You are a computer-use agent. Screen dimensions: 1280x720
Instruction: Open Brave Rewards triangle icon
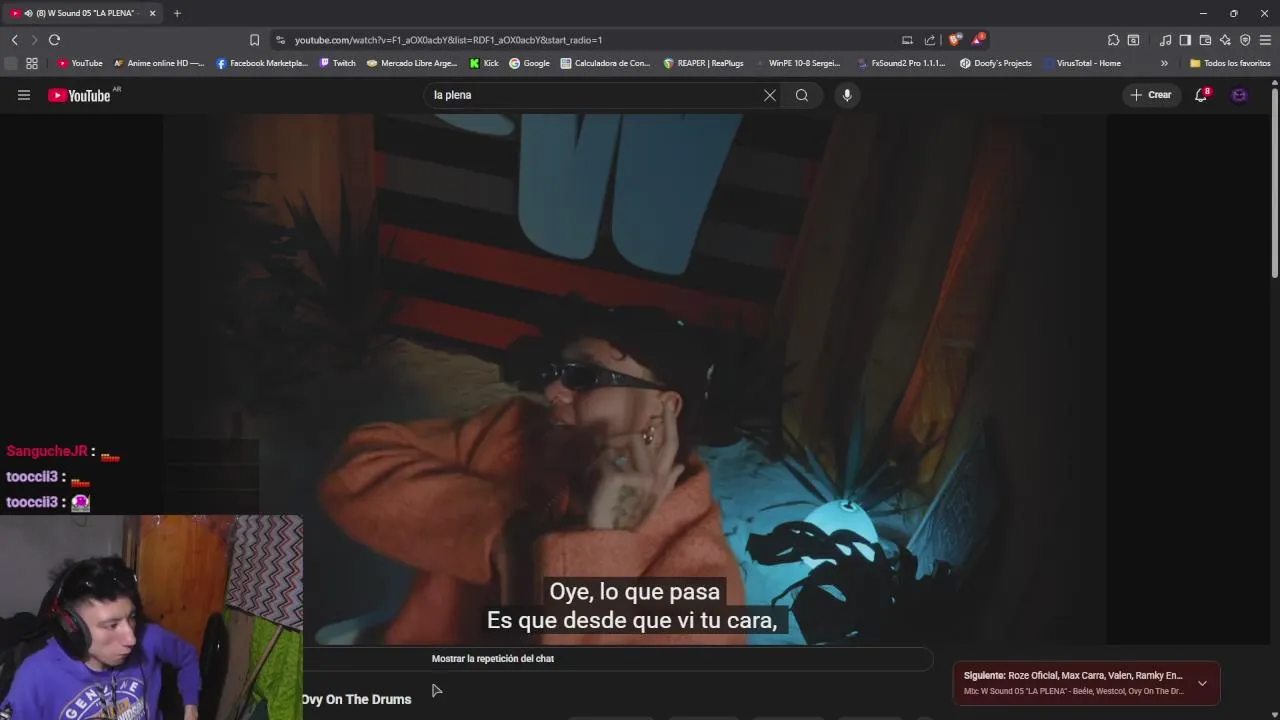coord(978,40)
